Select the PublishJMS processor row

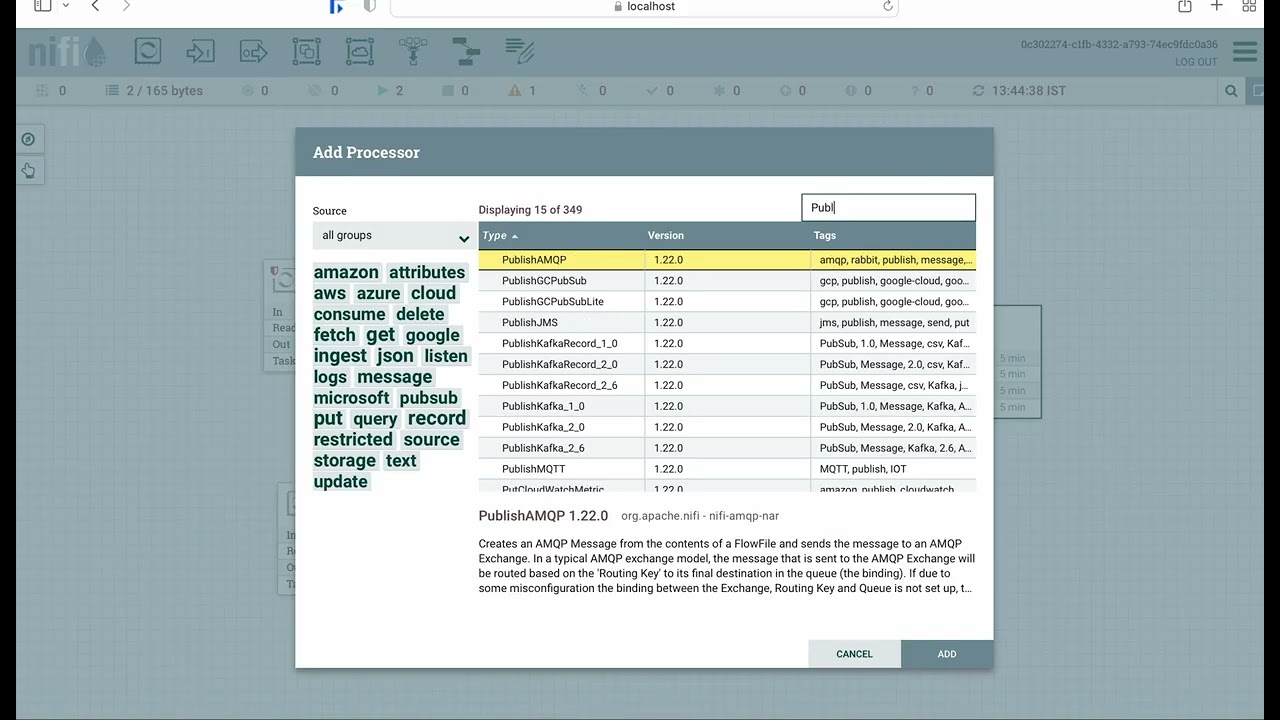(x=727, y=323)
